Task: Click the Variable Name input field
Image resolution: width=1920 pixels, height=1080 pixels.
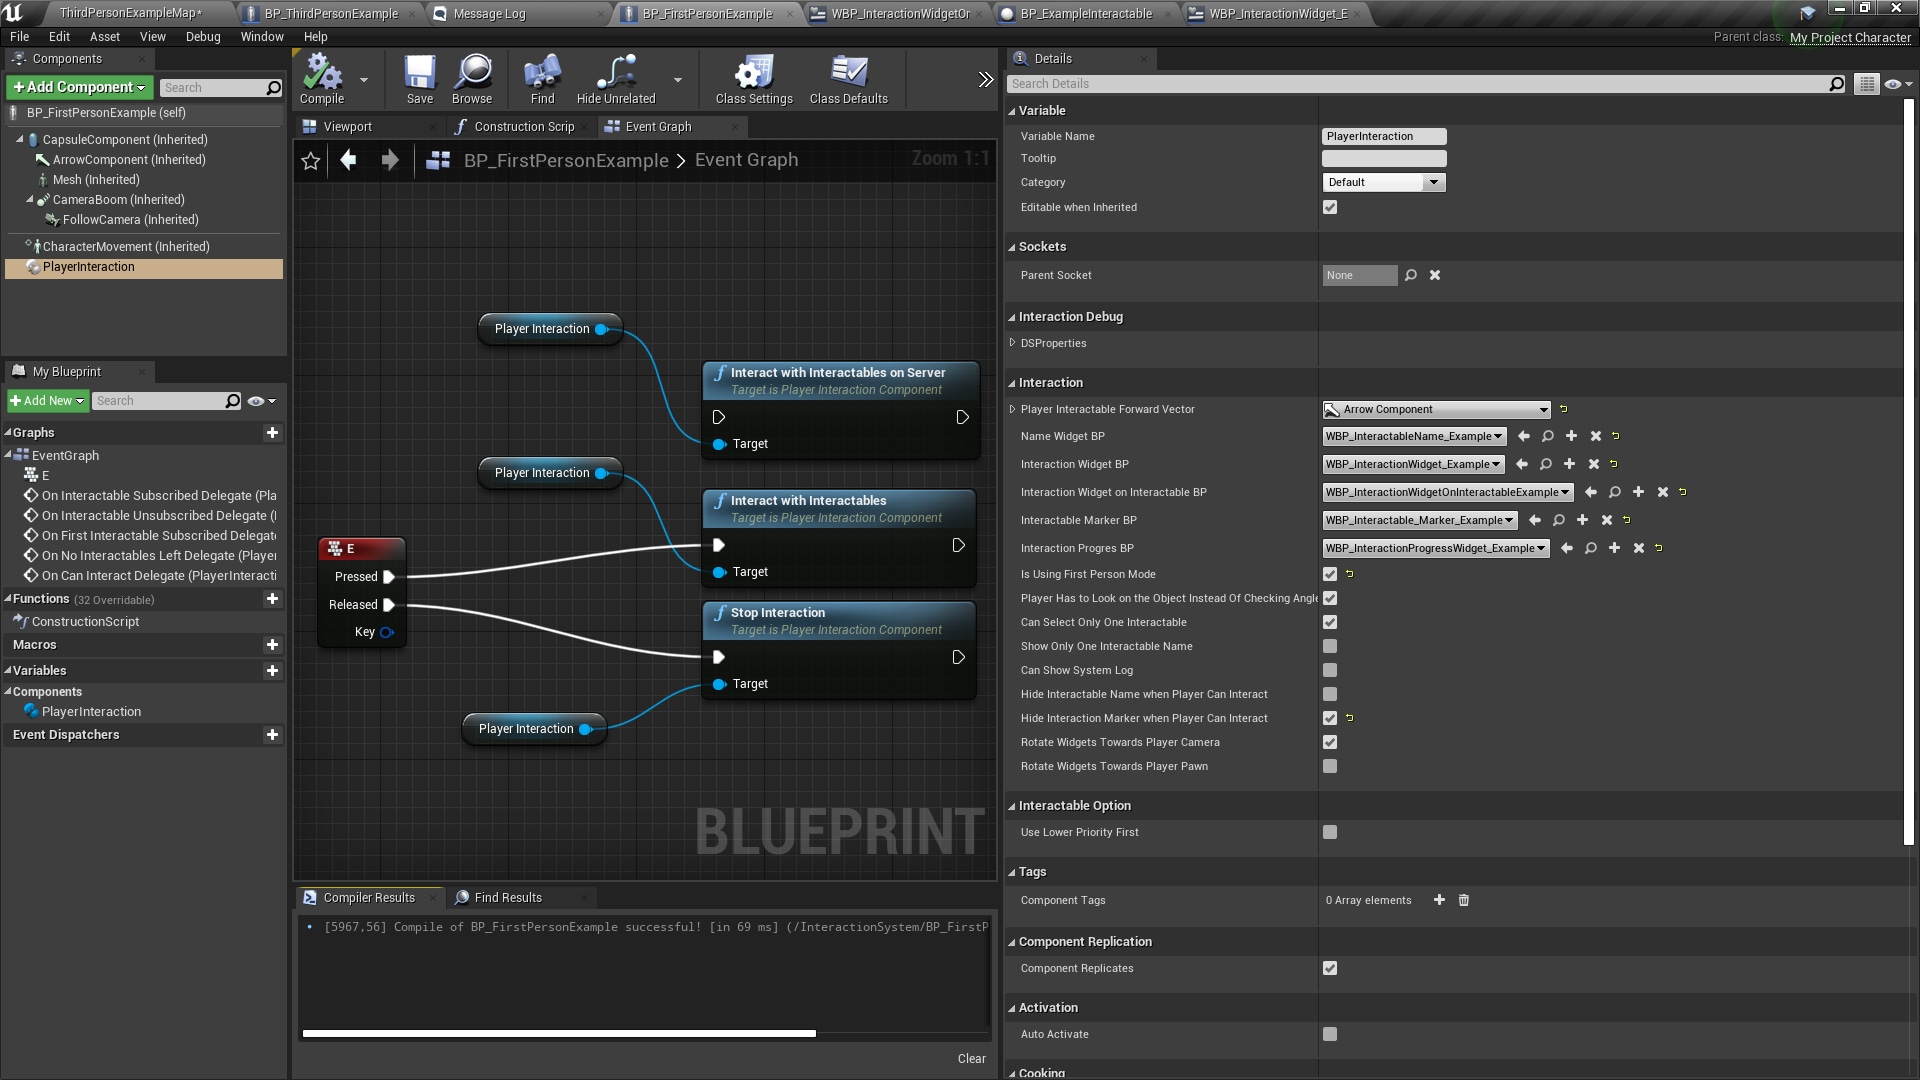Action: 1383,136
